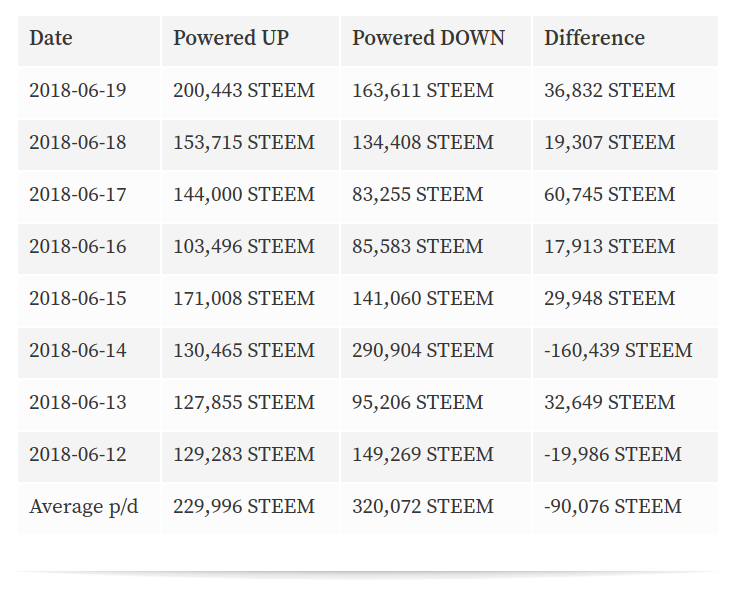Click the 36,832 STEEM difference value
The width and height of the screenshot is (741, 594).
[x=610, y=90]
